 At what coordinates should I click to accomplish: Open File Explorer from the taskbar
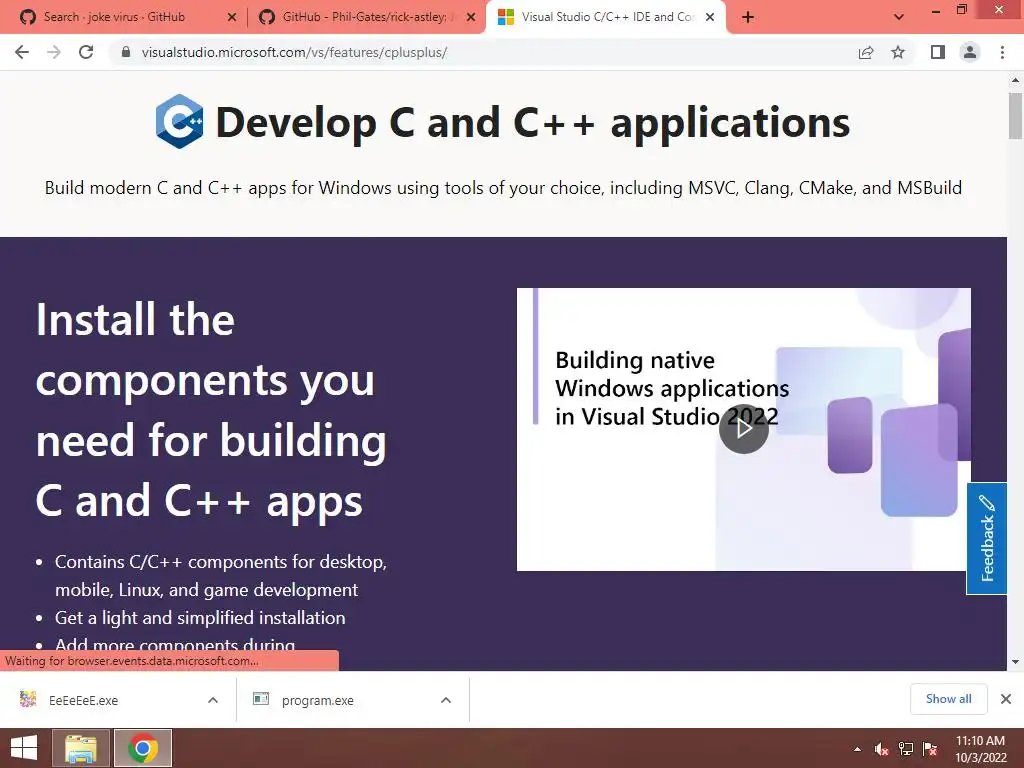(80, 748)
